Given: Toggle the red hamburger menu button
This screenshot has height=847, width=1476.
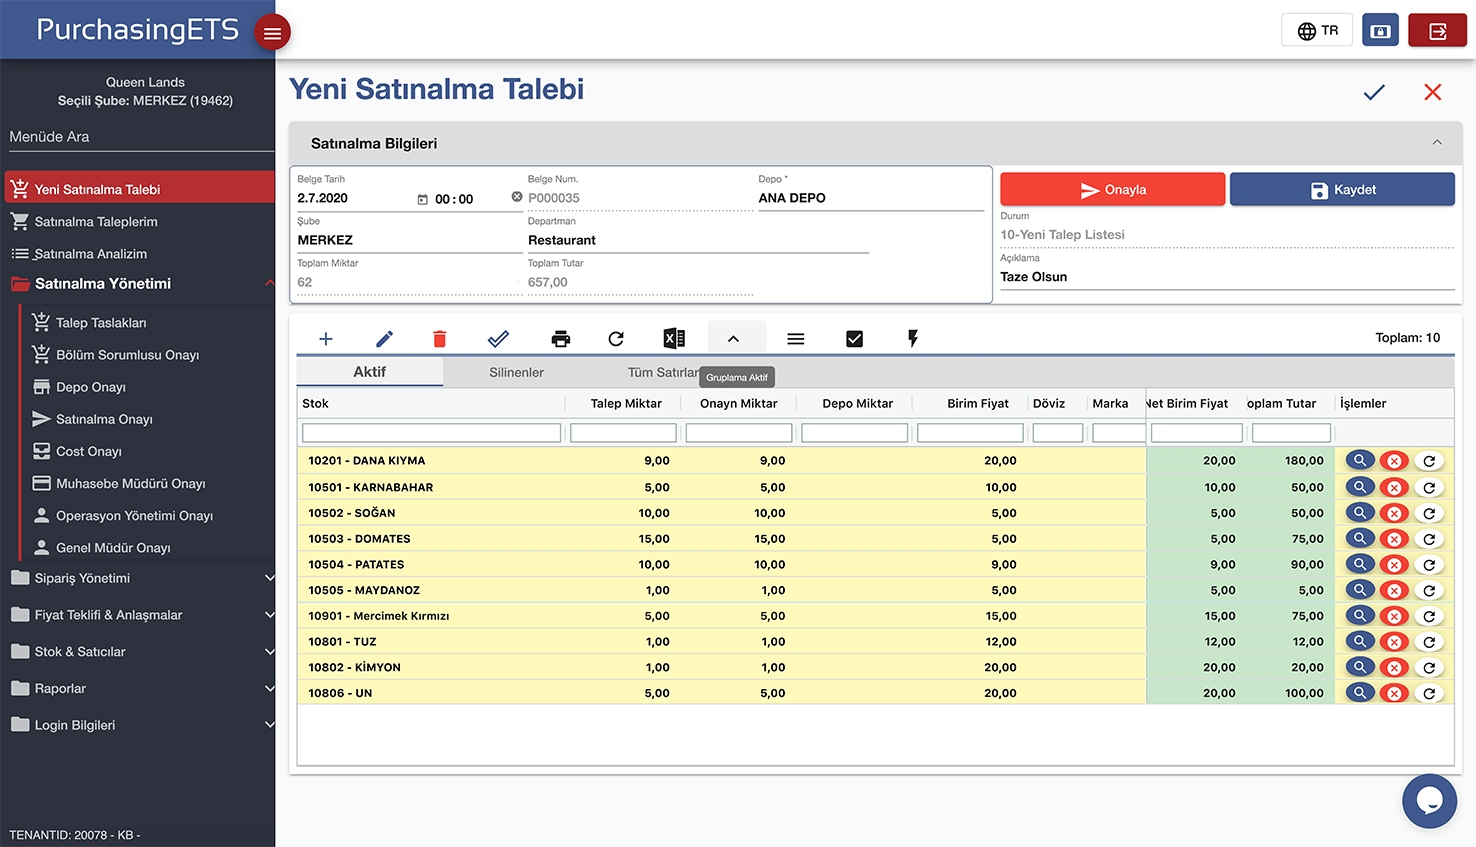Looking at the screenshot, I should coord(272,33).
